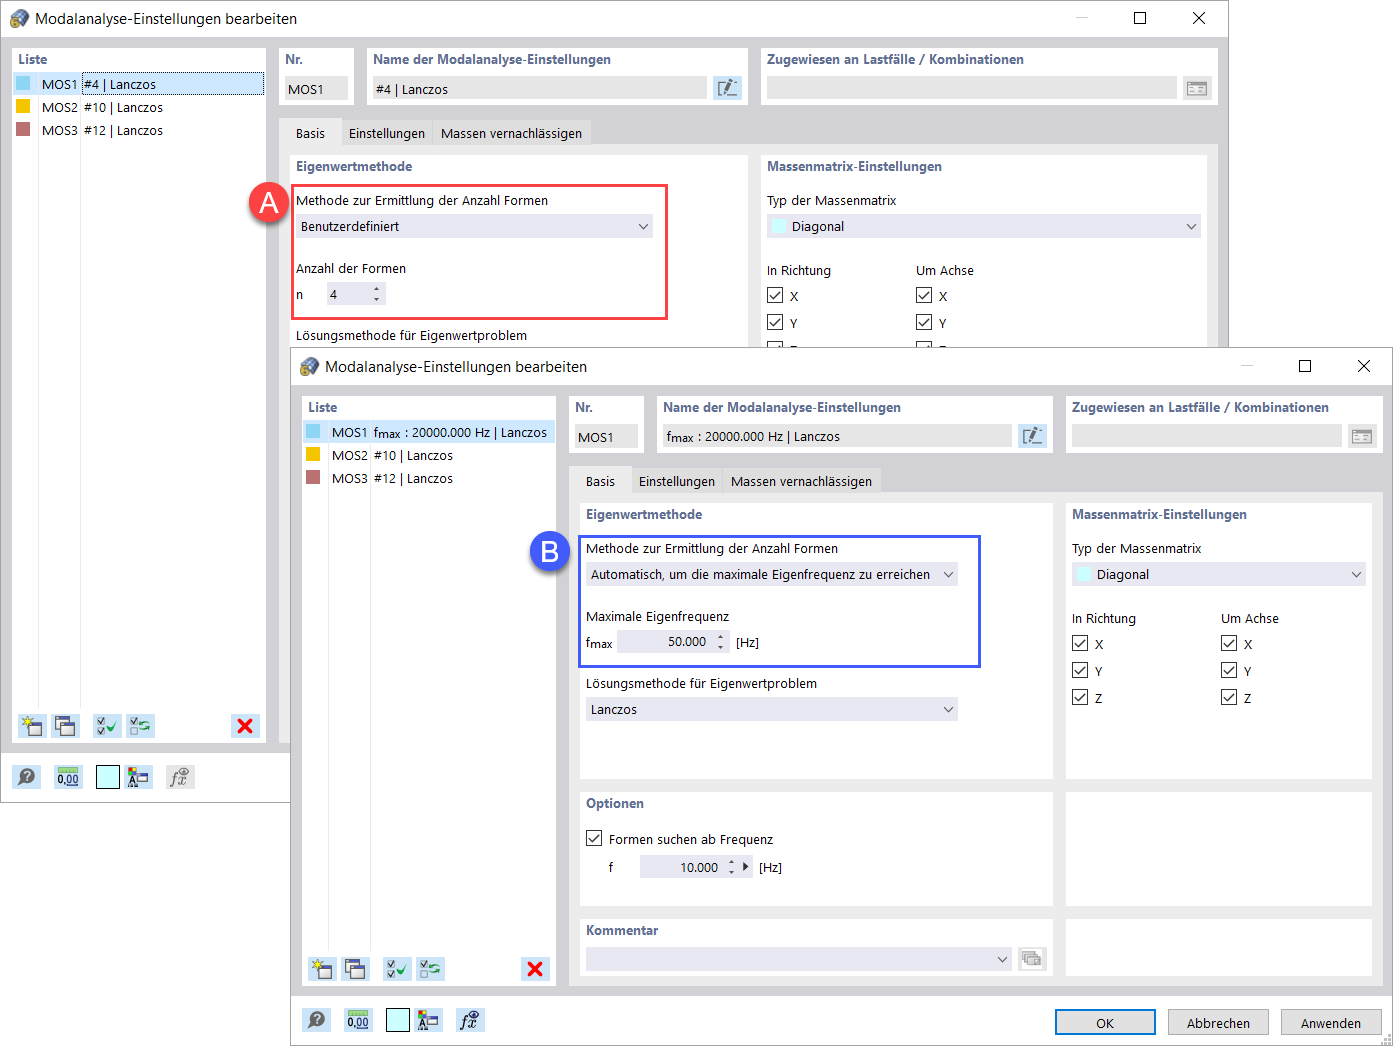Viewport: 1400px width, 1050px height.
Task: Open the Benutzerdefiniert method dropdown
Action: 475,226
